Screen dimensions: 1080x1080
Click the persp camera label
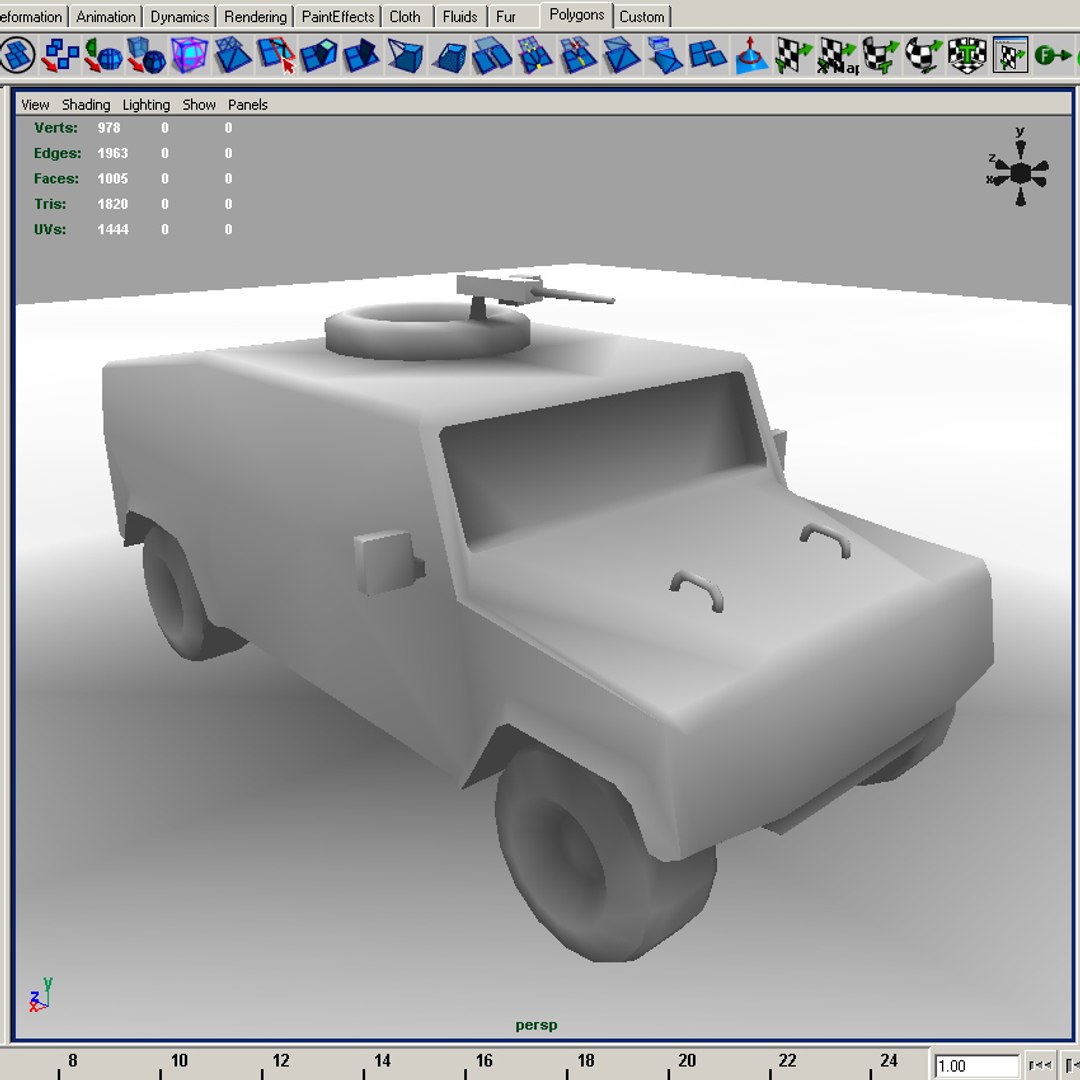pos(537,1025)
